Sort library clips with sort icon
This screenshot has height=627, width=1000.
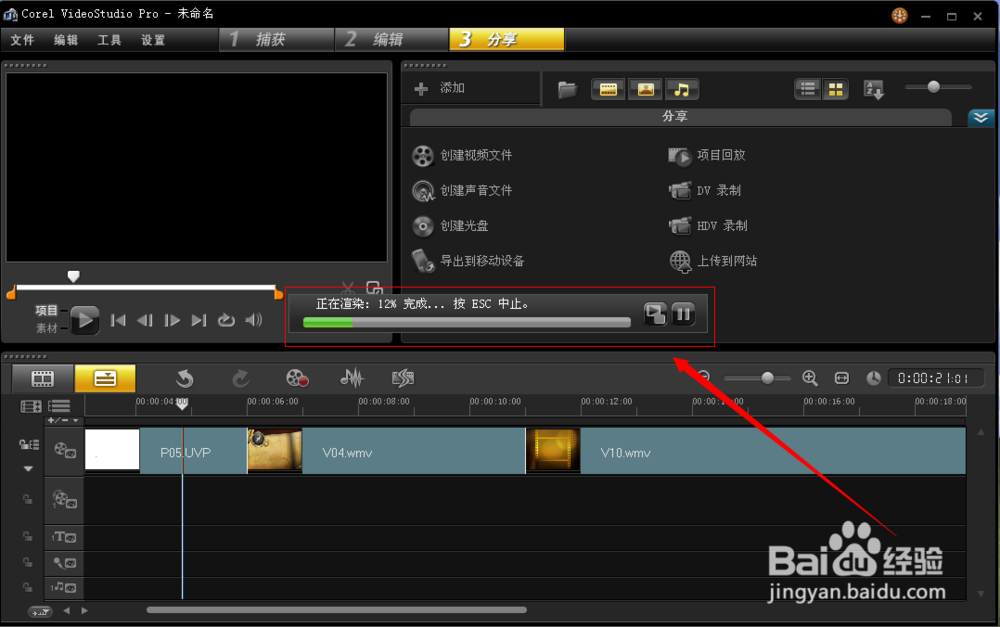tap(874, 90)
